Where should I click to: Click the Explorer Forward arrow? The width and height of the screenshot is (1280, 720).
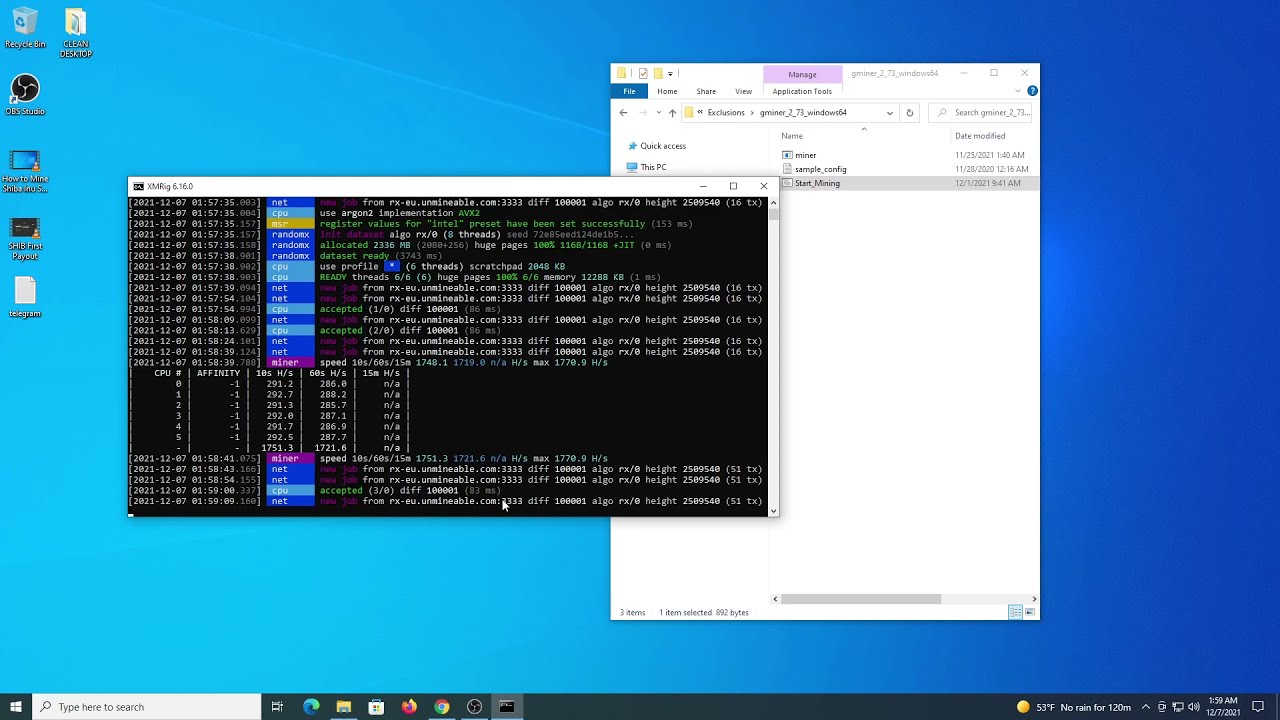[643, 113]
